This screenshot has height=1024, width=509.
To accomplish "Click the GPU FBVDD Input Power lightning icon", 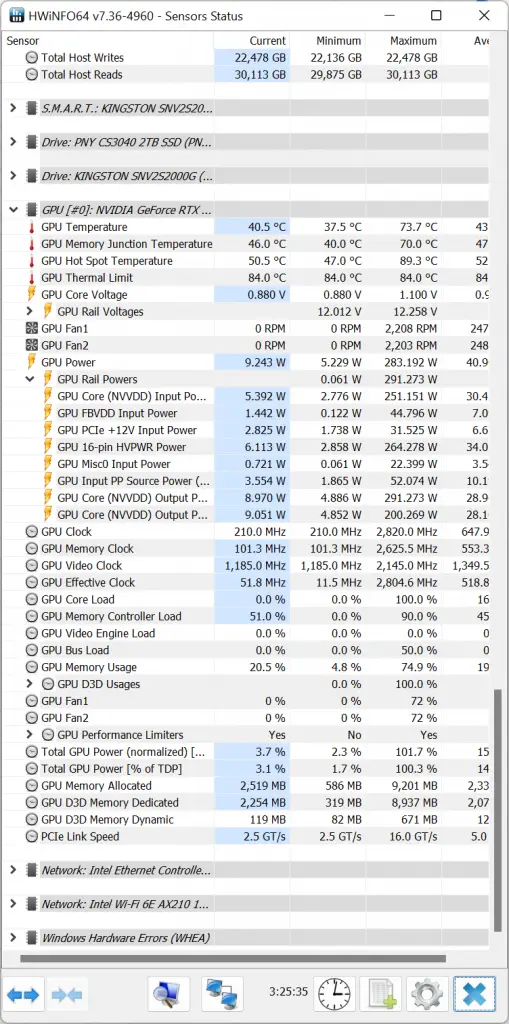I will click(48, 413).
